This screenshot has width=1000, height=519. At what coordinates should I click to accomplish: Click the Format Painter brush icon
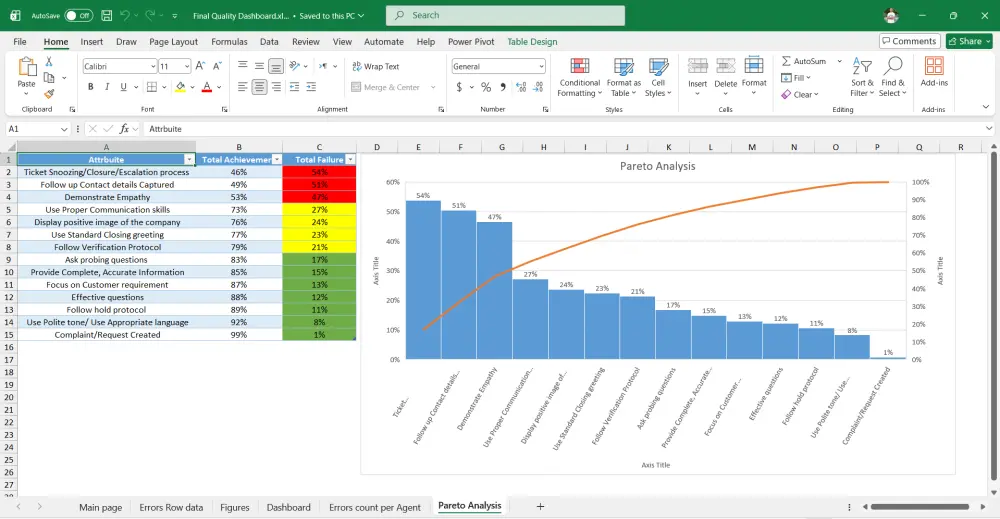[x=48, y=94]
